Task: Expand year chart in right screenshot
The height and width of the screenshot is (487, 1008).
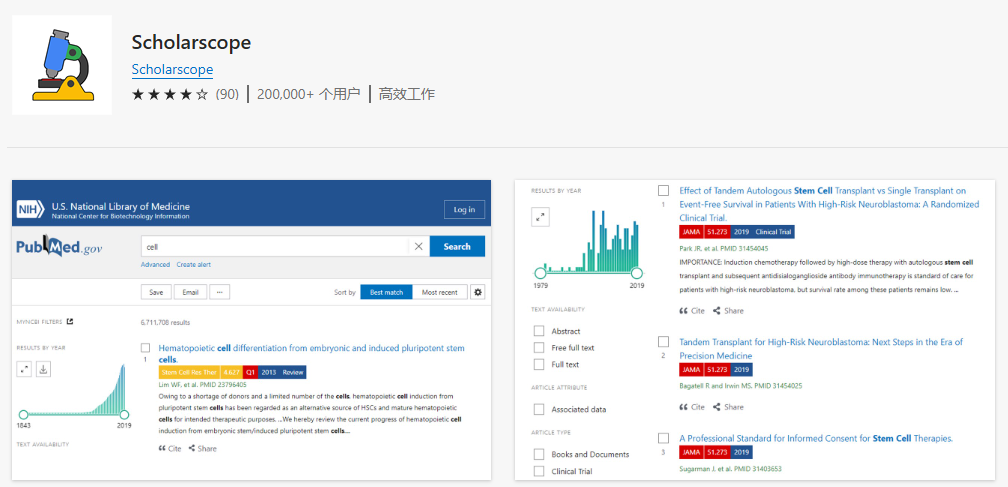Action: coord(541,217)
